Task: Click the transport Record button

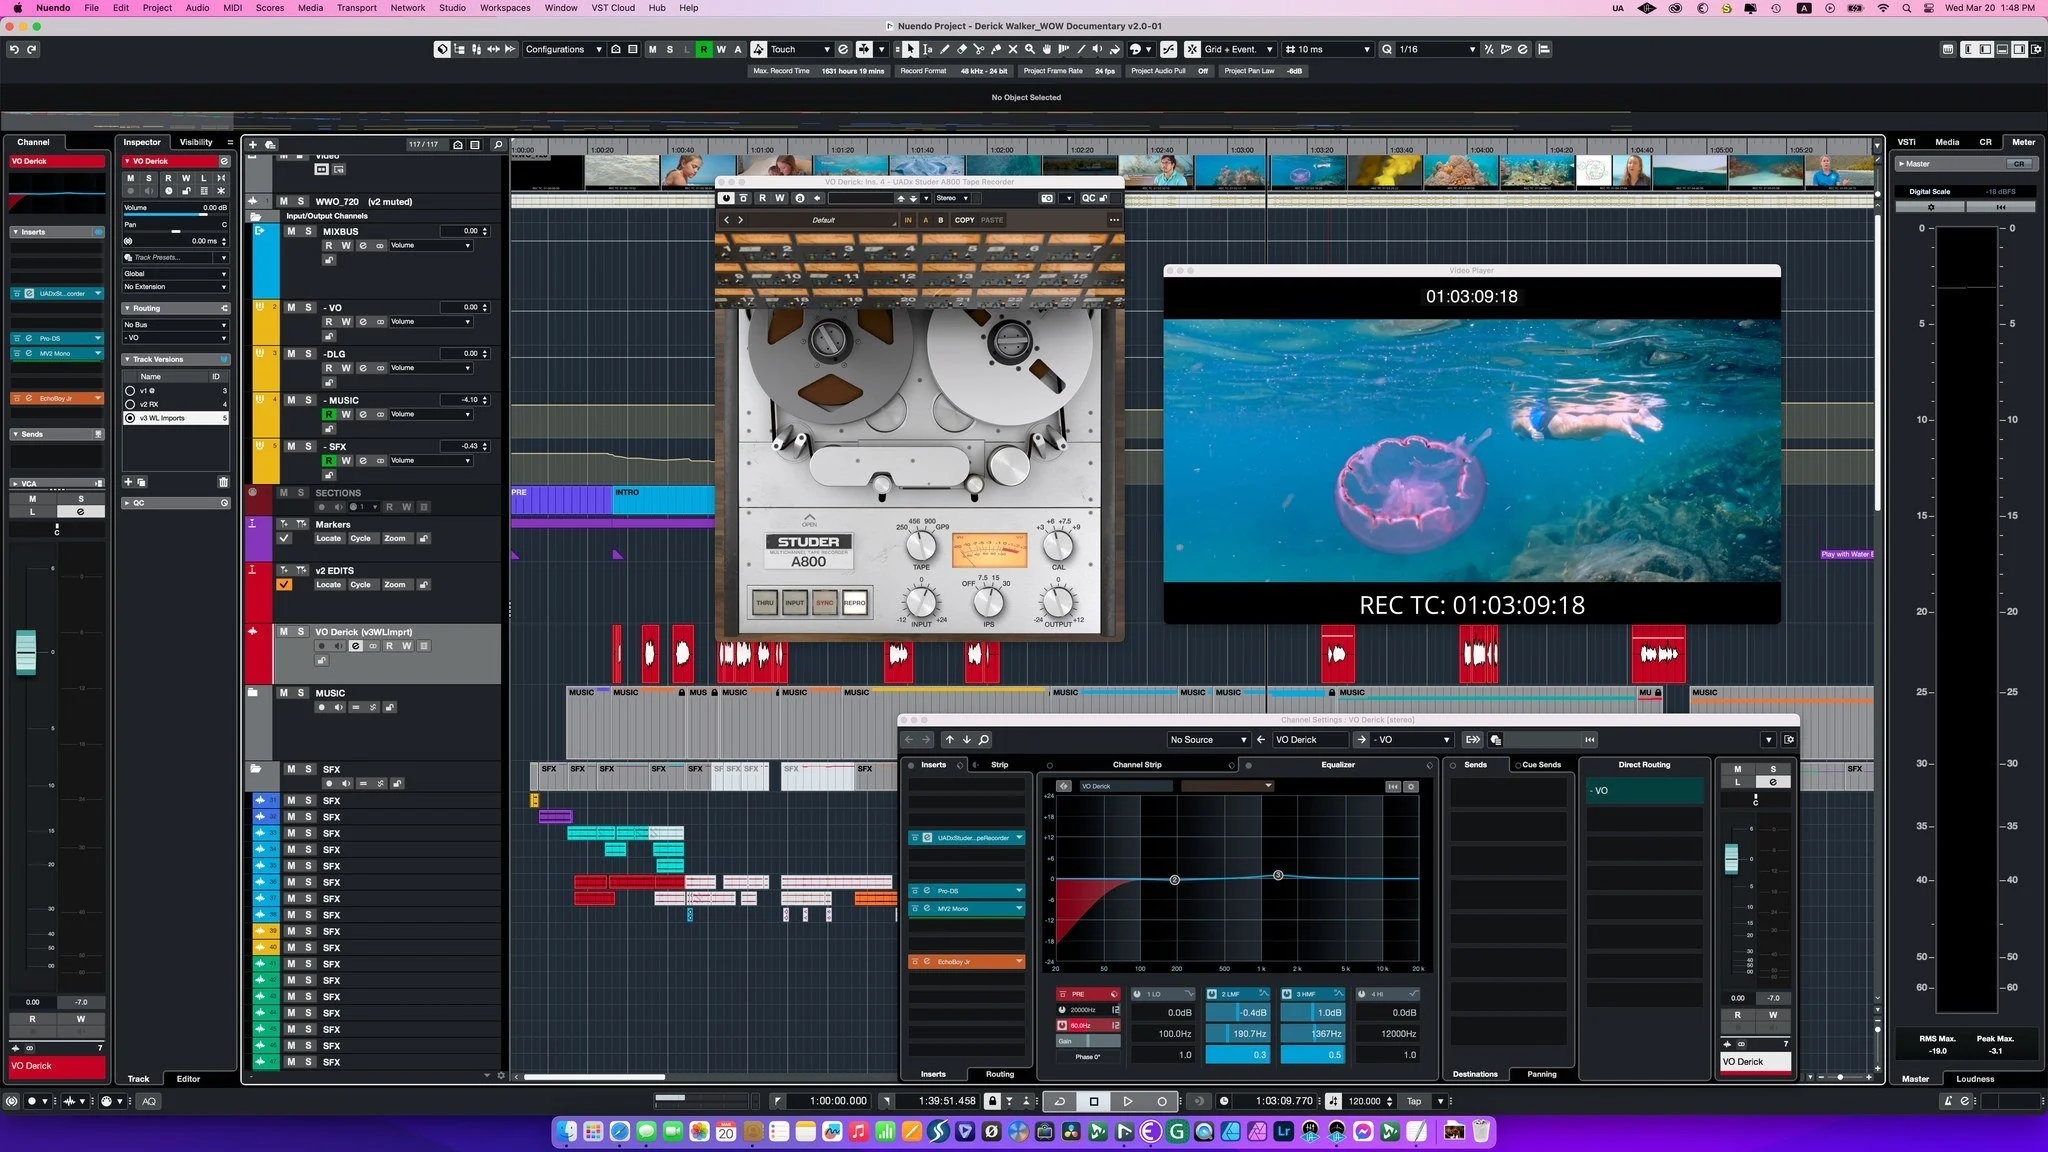Action: (x=1161, y=1101)
